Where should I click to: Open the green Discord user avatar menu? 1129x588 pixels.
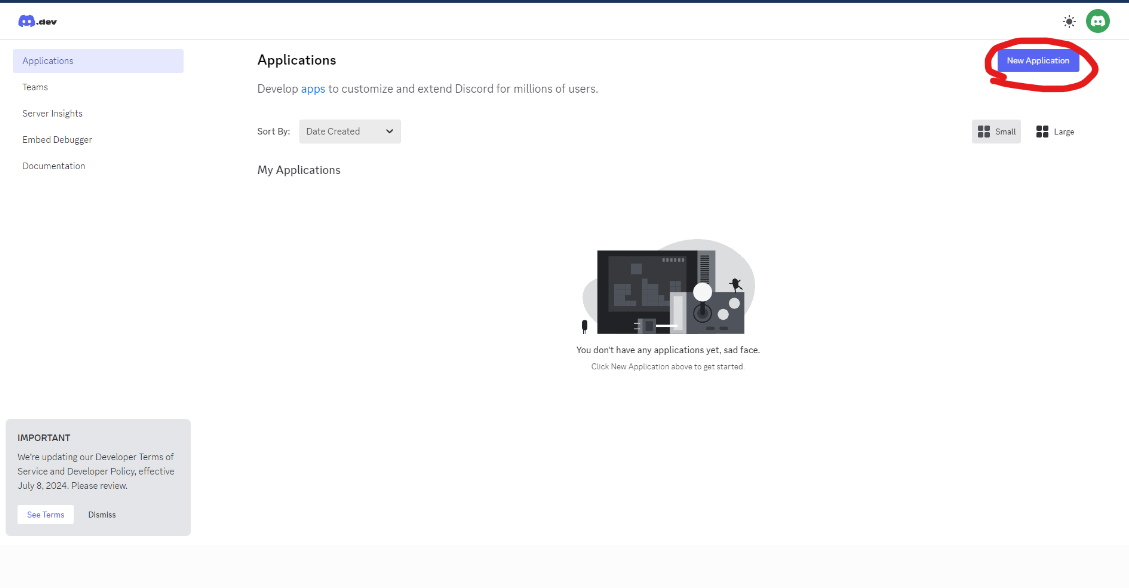(x=1098, y=22)
